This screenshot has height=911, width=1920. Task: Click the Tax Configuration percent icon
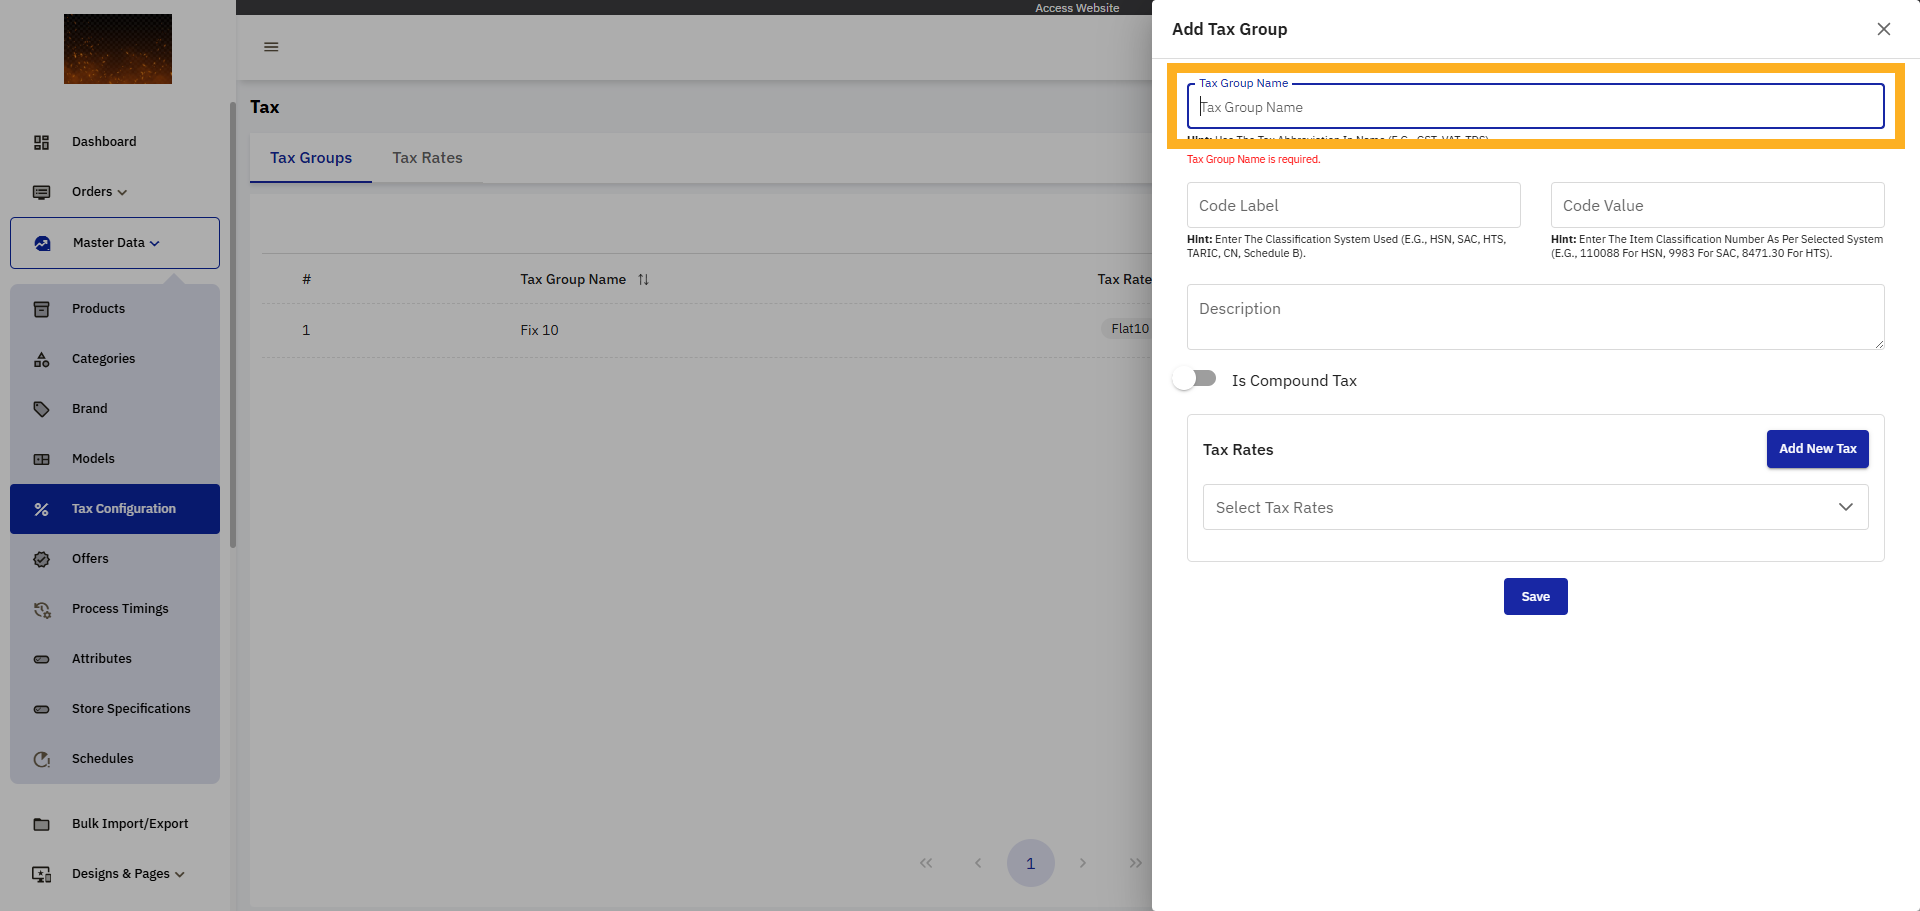(41, 509)
